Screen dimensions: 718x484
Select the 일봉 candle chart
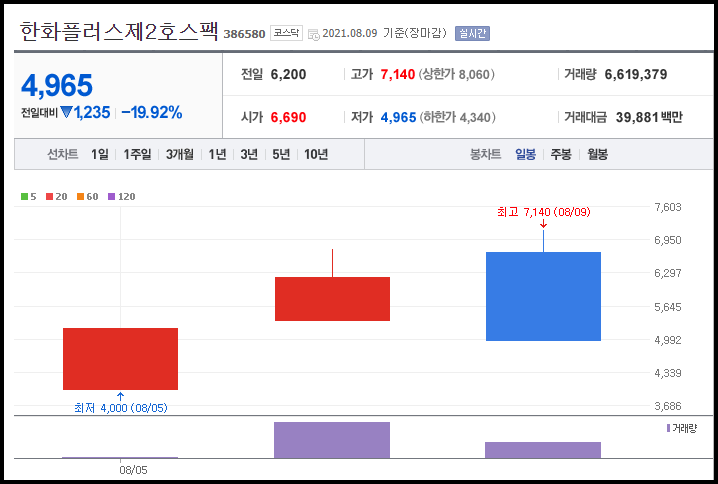click(525, 154)
